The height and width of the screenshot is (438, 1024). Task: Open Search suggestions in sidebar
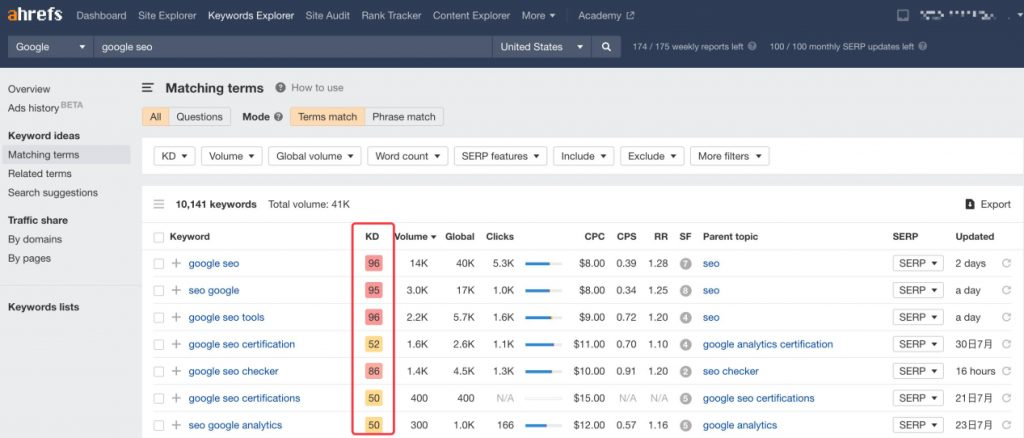click(53, 193)
